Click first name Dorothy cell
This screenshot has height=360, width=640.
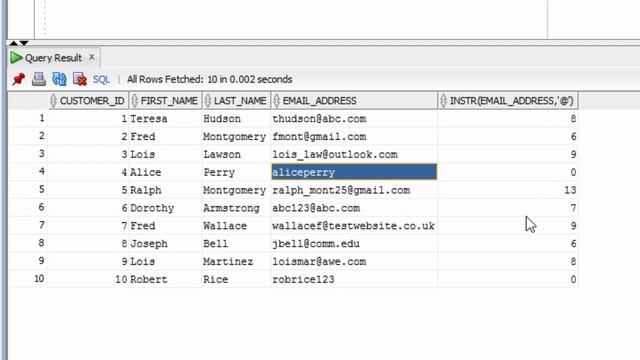165,208
